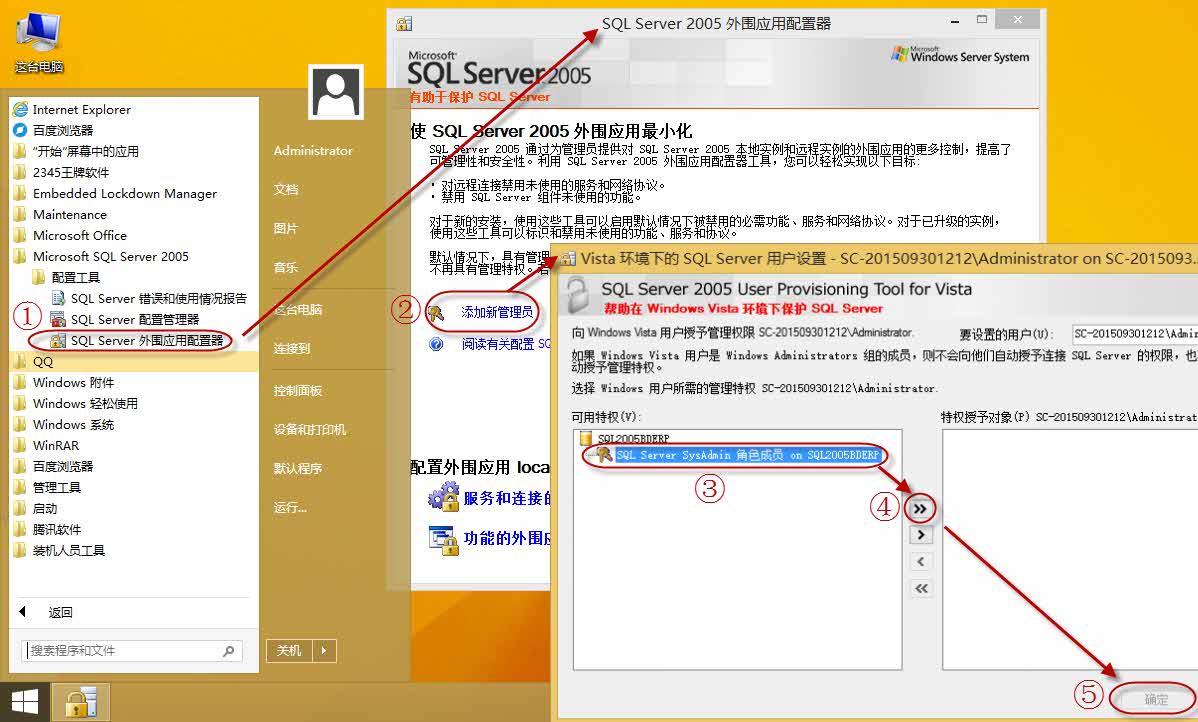This screenshot has height=722, width=1198.
Task: Minimize the 外围应用配置器 window
Action: (955, 22)
